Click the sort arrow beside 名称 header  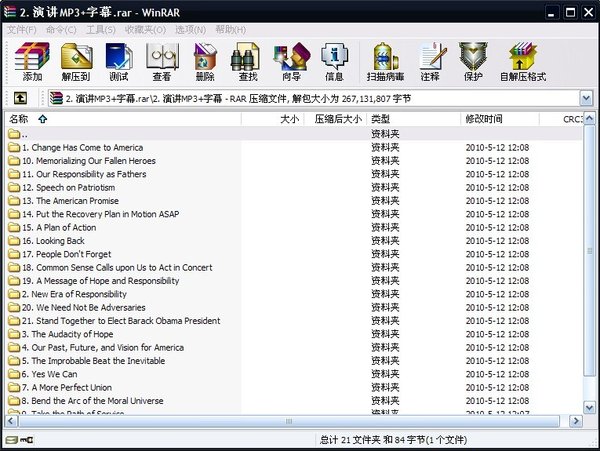click(42, 119)
